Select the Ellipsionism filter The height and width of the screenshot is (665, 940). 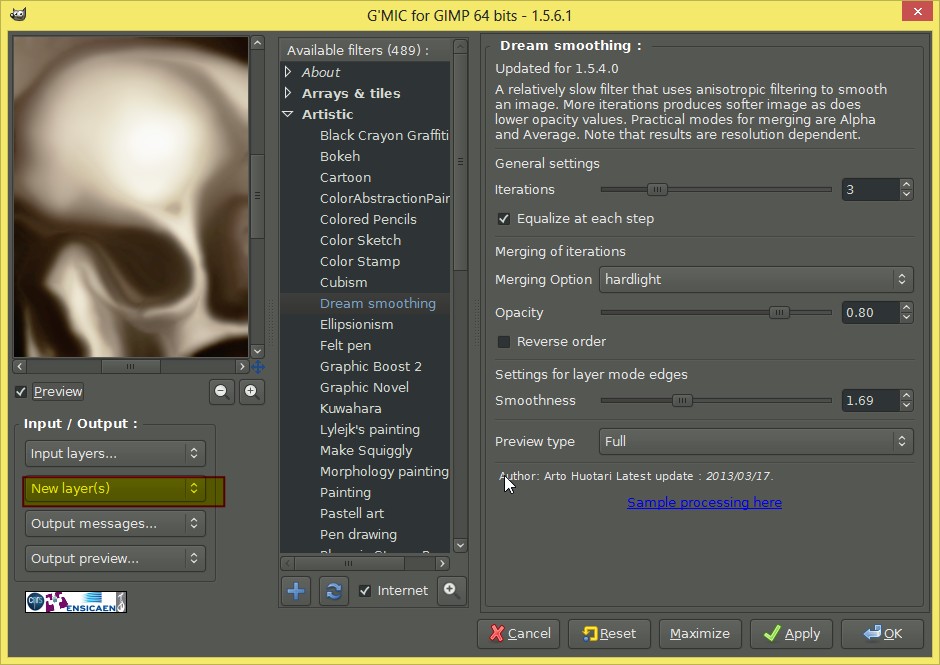pos(357,324)
